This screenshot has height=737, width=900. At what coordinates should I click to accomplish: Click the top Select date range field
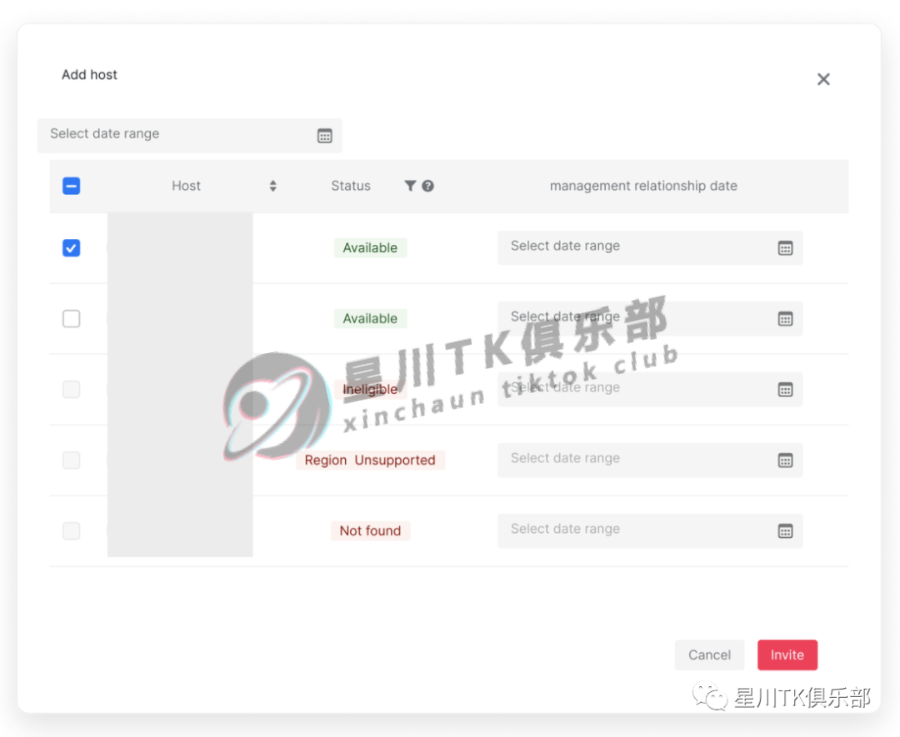point(189,135)
